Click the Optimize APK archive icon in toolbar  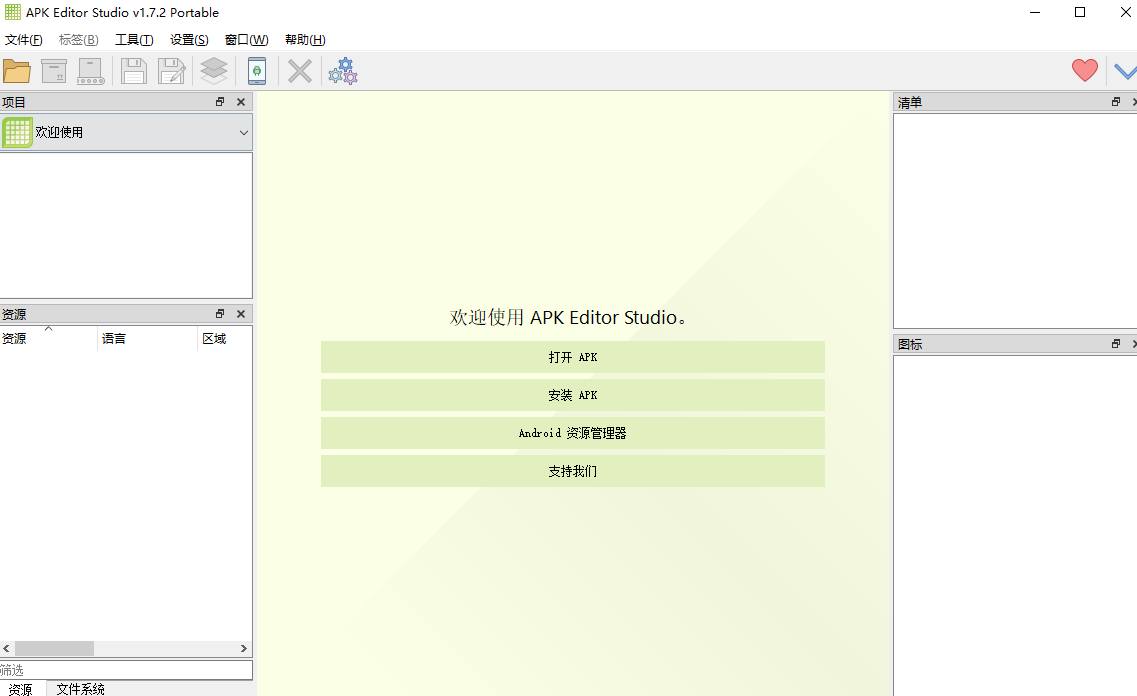(54, 71)
